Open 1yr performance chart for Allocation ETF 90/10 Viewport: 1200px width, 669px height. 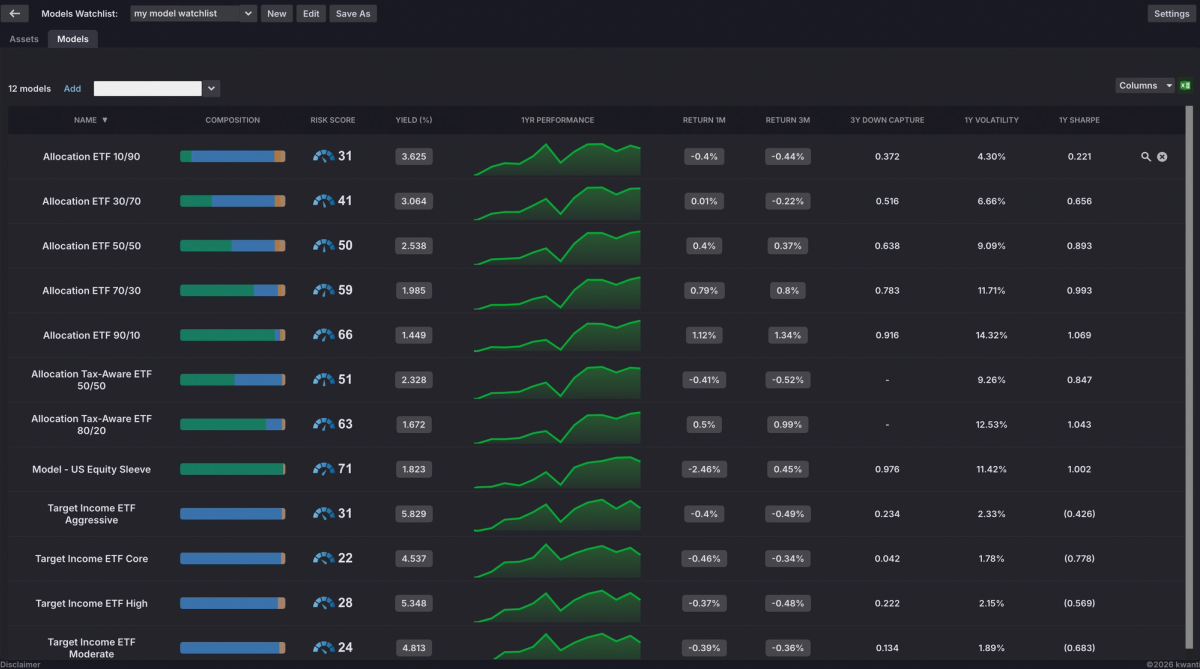tap(557, 335)
